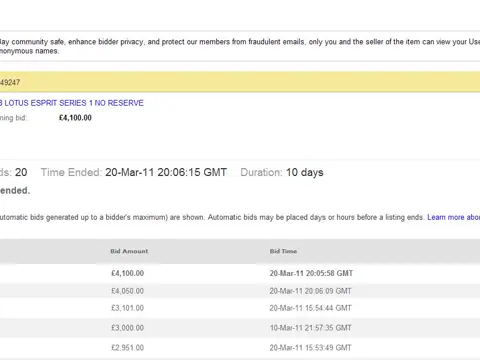Select the £3,101.00 bid amount cell
The image size is (480, 360).
click(128, 308)
